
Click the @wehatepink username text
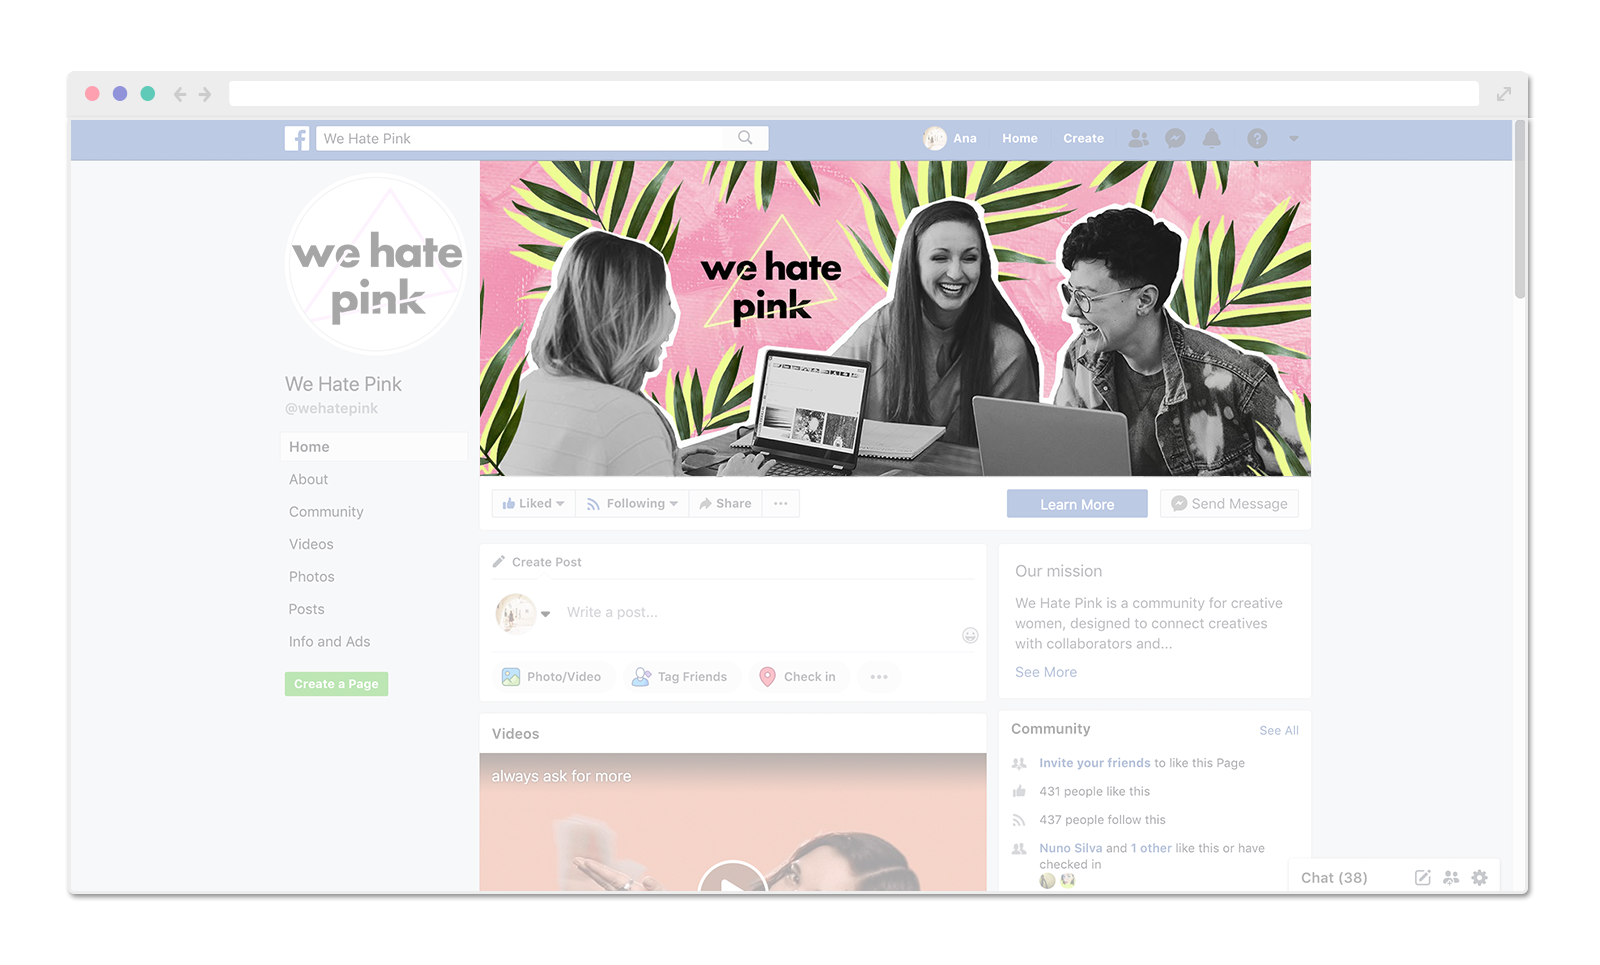(x=331, y=408)
